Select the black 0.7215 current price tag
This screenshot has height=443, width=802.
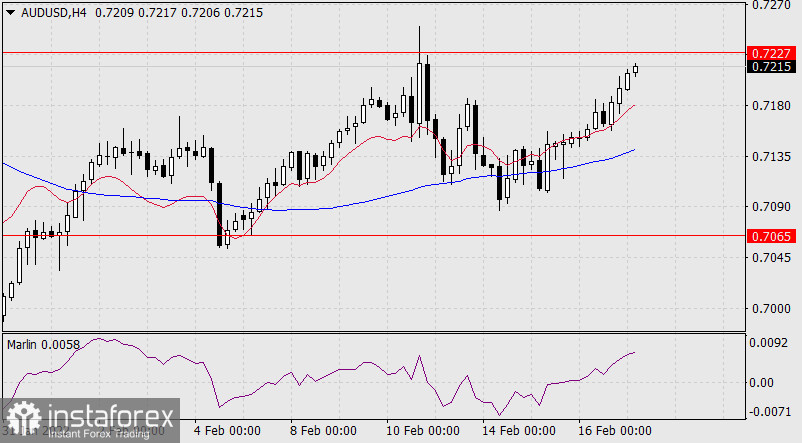[x=770, y=67]
